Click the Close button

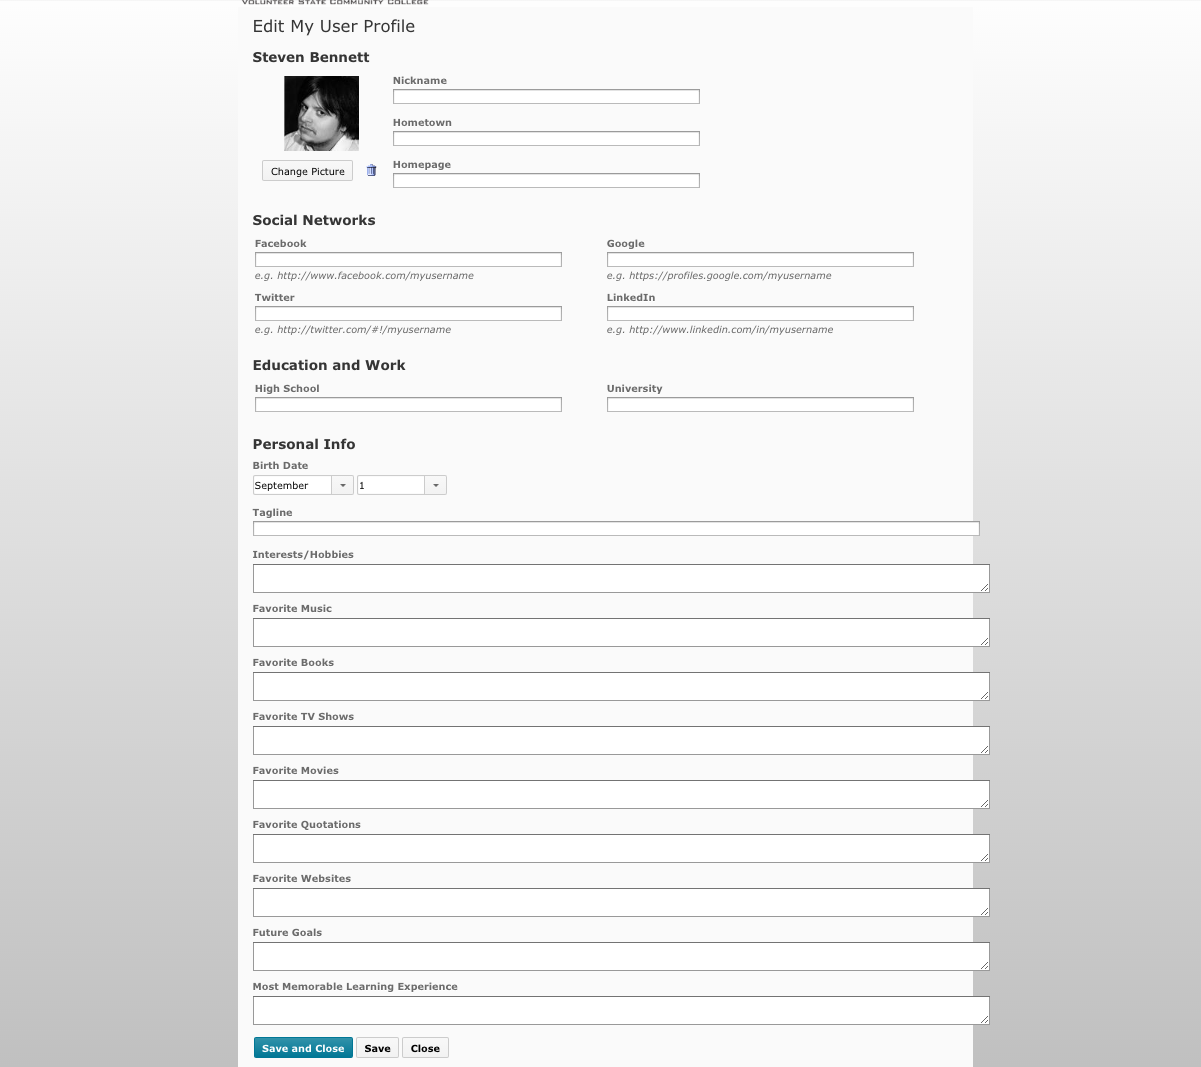(425, 1048)
